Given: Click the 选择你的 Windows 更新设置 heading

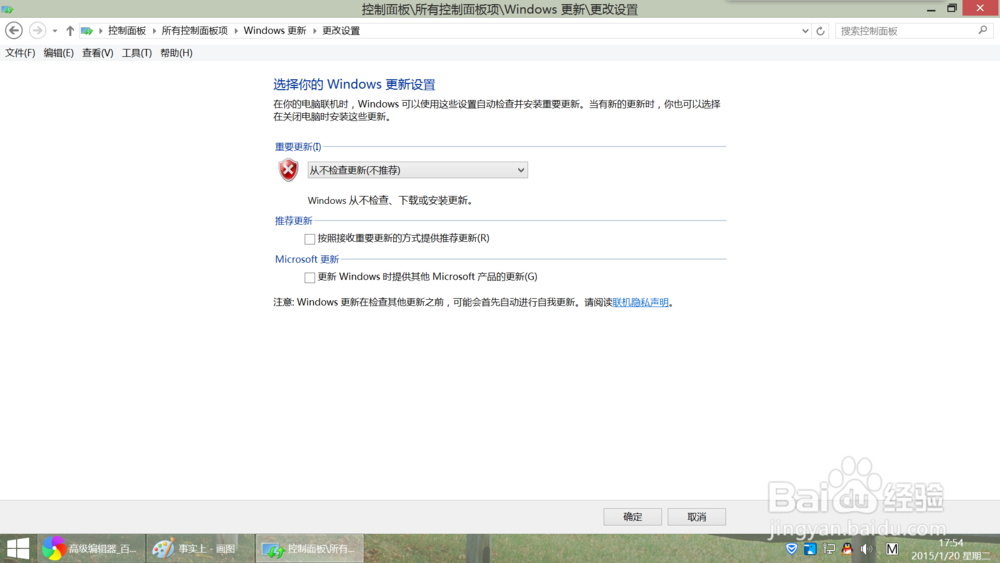Looking at the screenshot, I should click(x=354, y=84).
